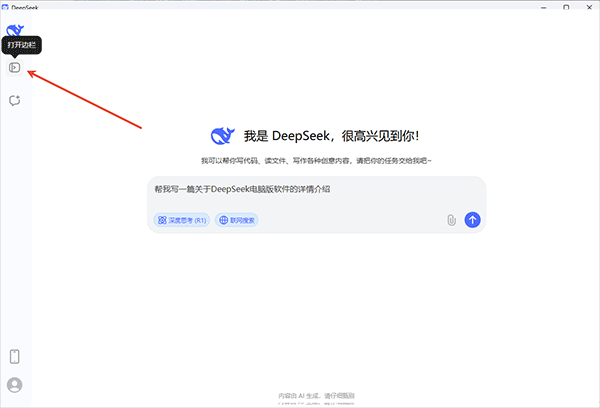Image resolution: width=600 pixels, height=408 pixels.
Task: Send the message with the blue arrow
Action: (473, 220)
